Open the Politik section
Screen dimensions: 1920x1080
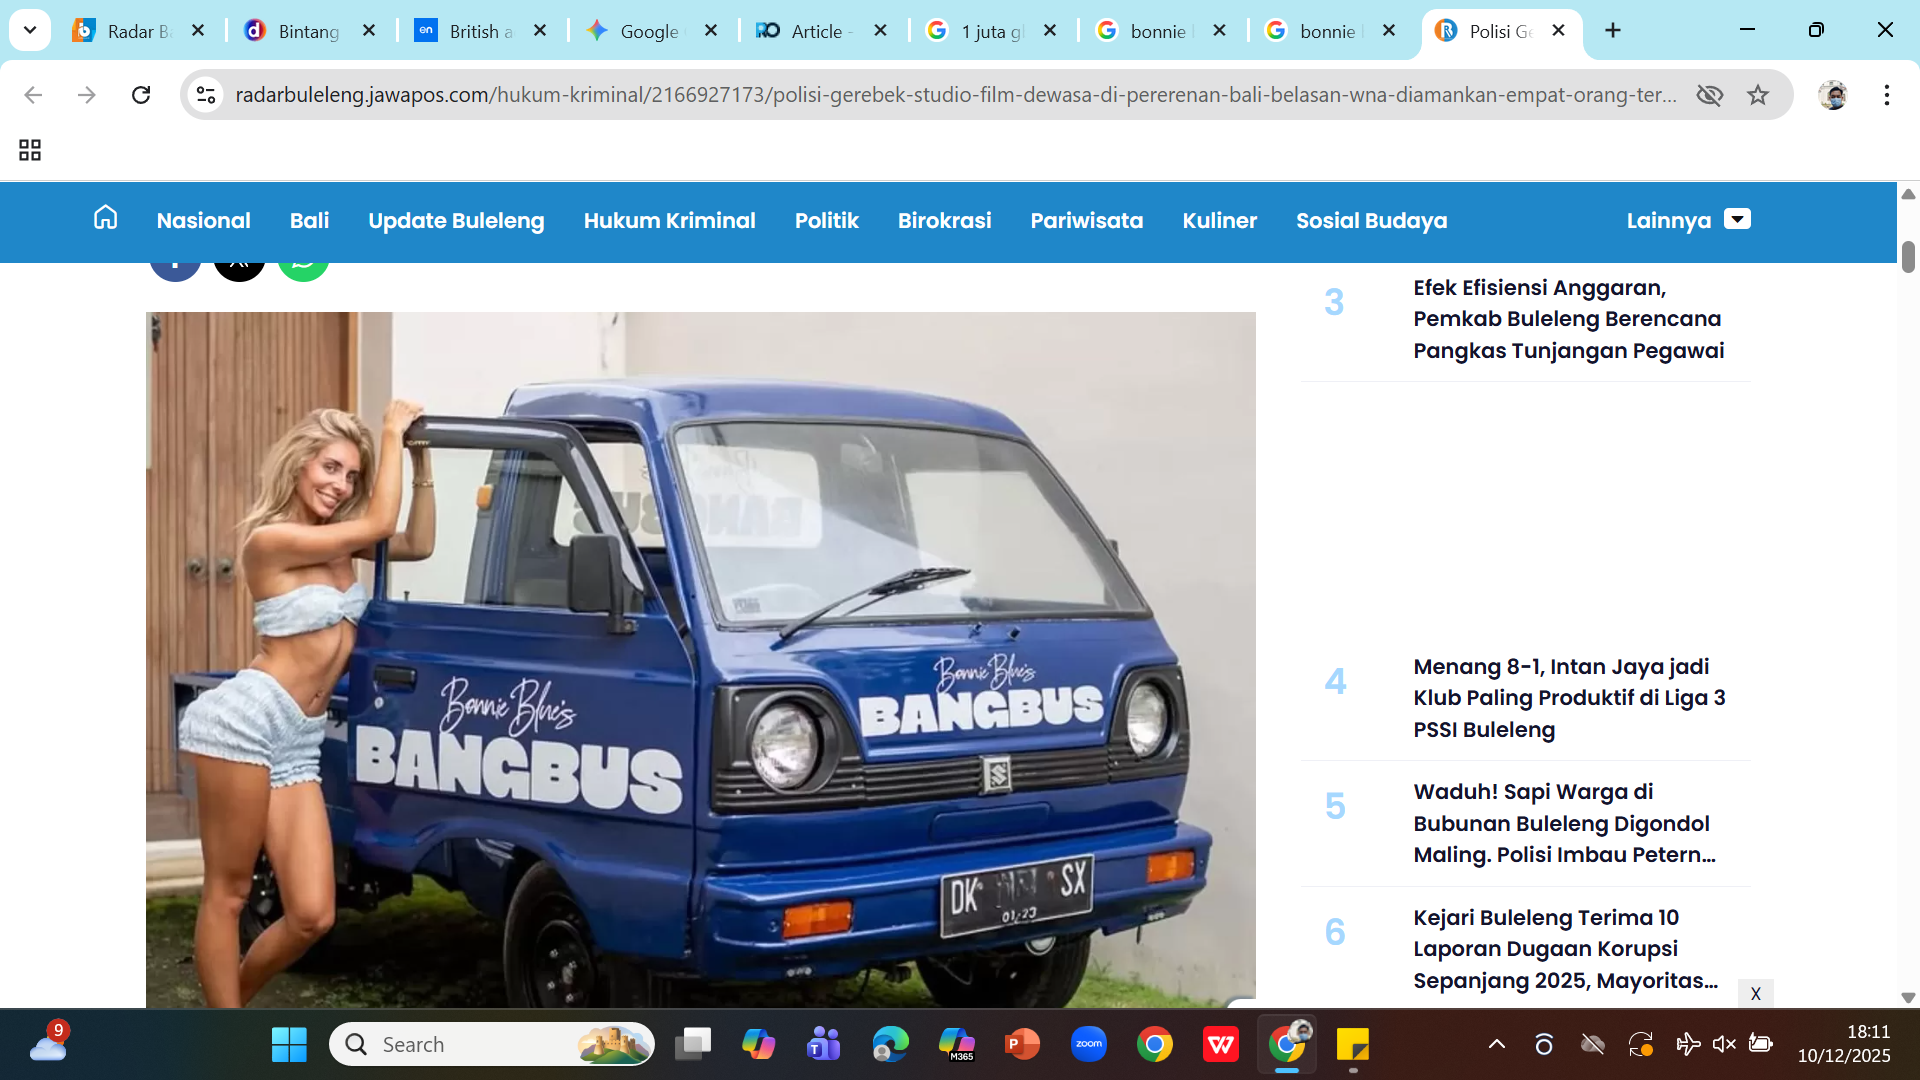(826, 220)
